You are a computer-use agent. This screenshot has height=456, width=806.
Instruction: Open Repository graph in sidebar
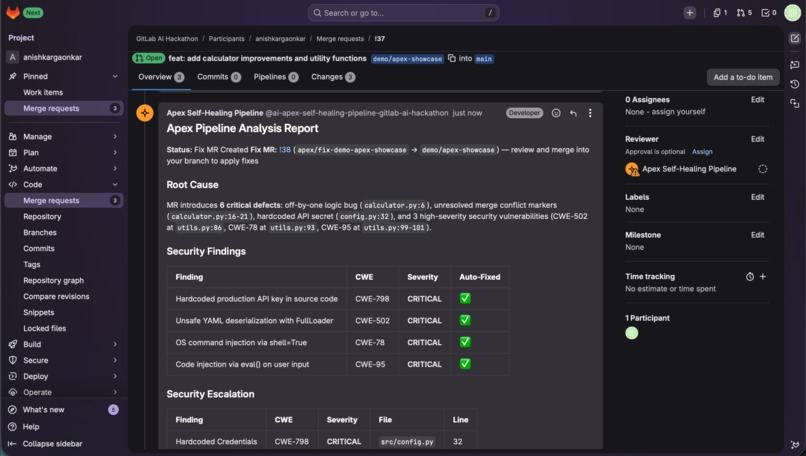coord(63,281)
